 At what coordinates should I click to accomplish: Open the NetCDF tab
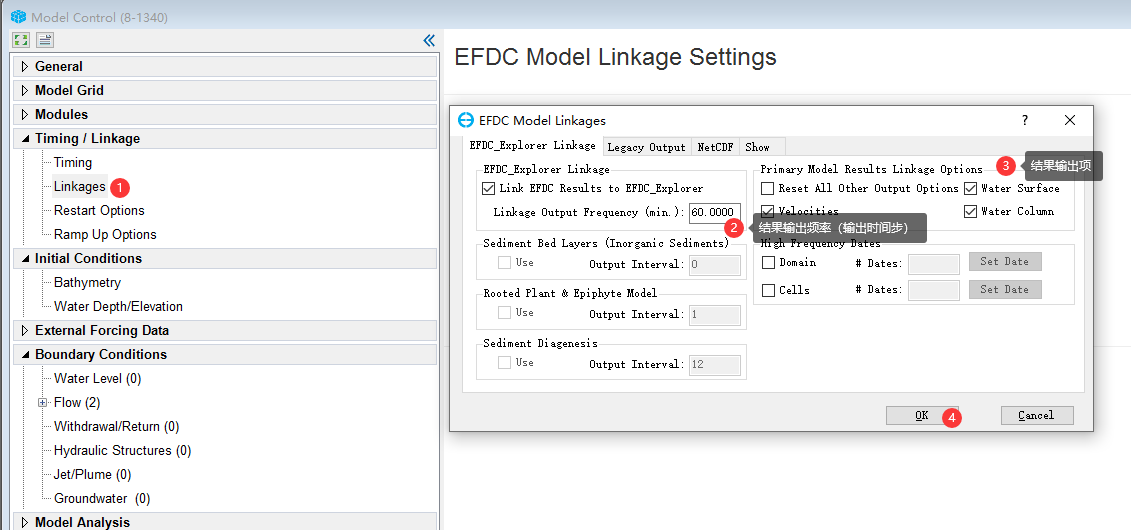[715, 147]
